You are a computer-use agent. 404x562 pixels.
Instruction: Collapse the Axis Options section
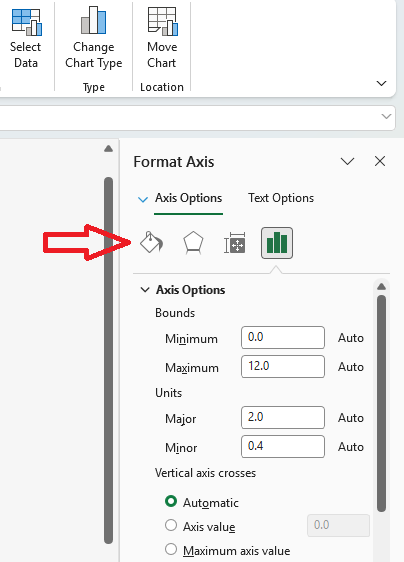click(145, 290)
